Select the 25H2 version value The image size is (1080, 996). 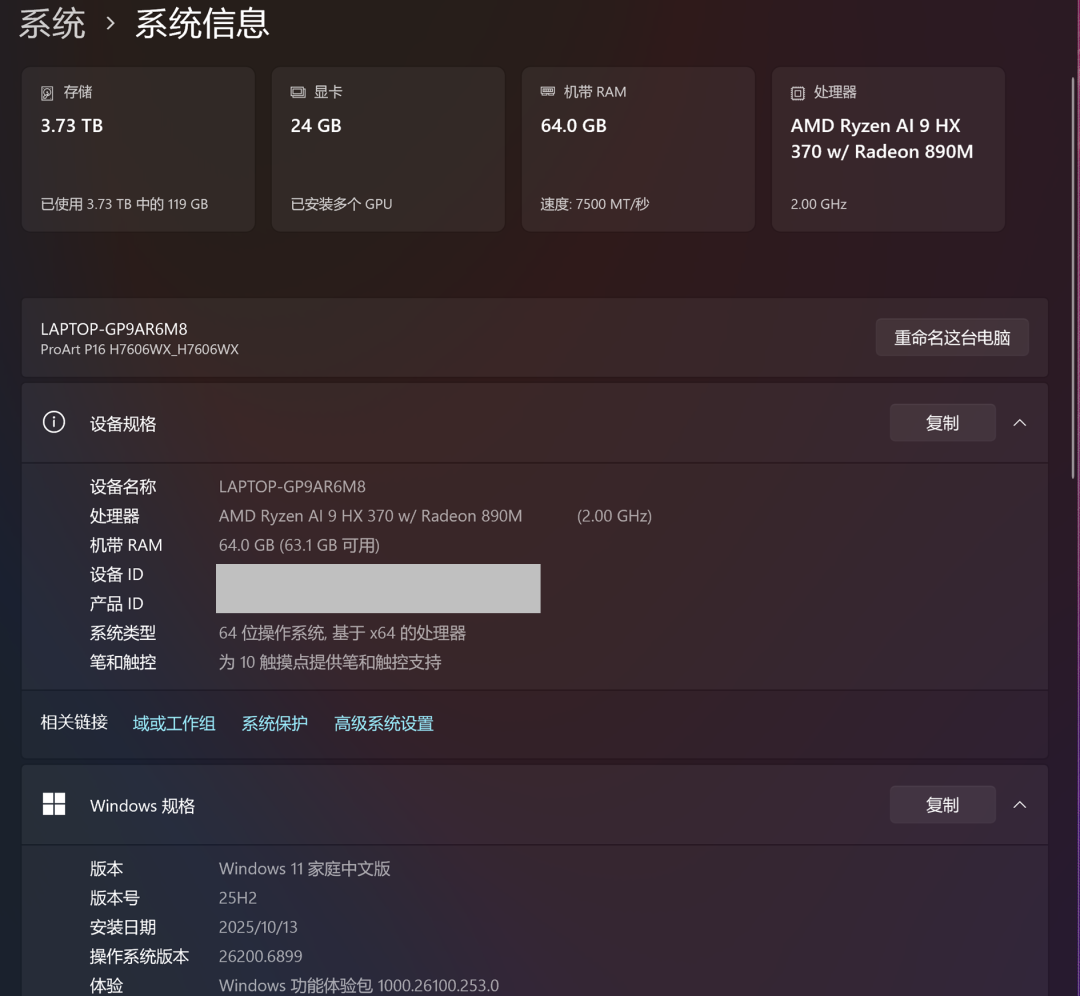(238, 898)
